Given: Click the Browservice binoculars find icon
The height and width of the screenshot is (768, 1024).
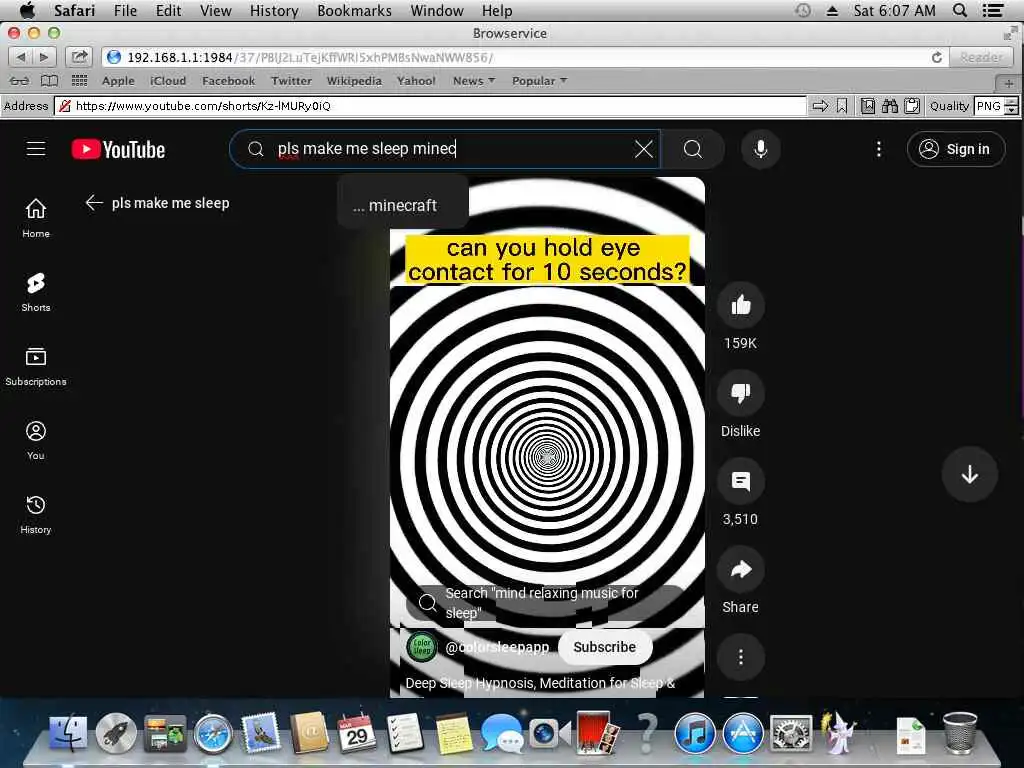Looking at the screenshot, I should coord(889,106).
